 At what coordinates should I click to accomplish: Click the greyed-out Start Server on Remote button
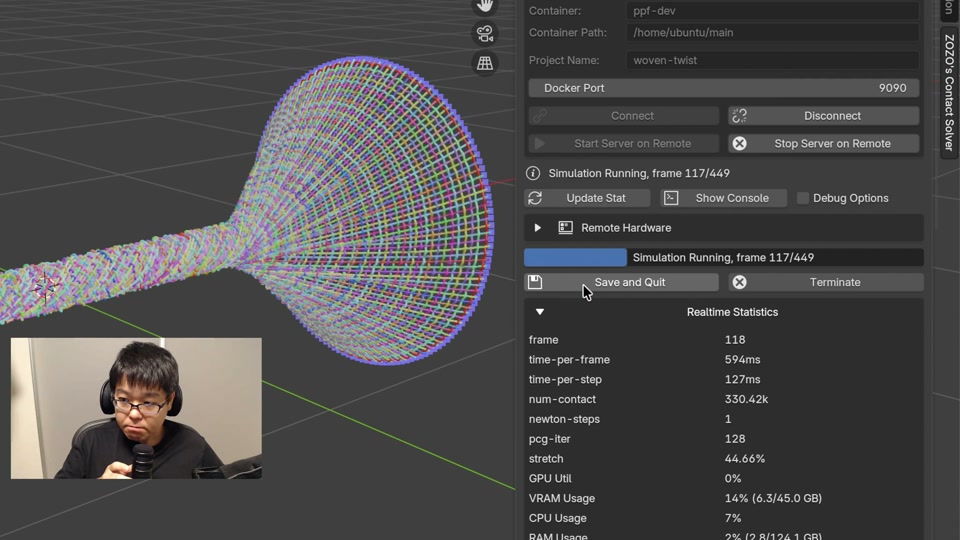point(624,143)
